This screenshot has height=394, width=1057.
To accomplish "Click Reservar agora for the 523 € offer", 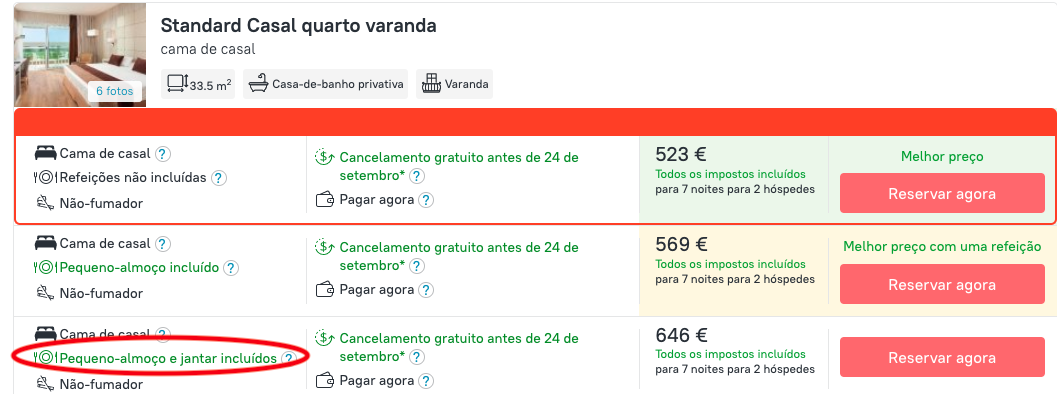I will 942,194.
